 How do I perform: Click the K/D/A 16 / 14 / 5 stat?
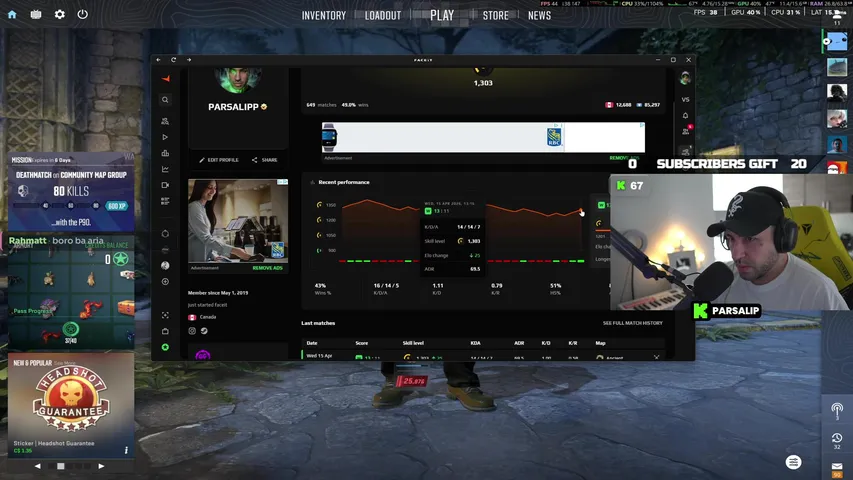386,288
